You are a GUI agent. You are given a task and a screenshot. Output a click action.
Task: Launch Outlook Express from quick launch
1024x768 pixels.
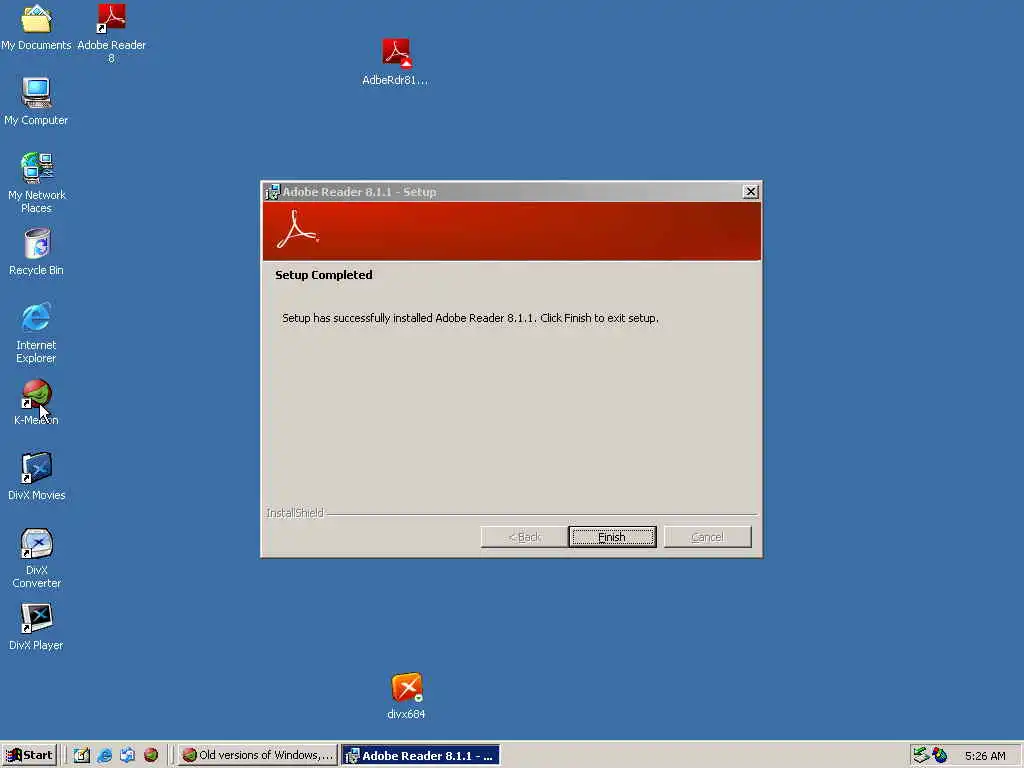point(127,755)
